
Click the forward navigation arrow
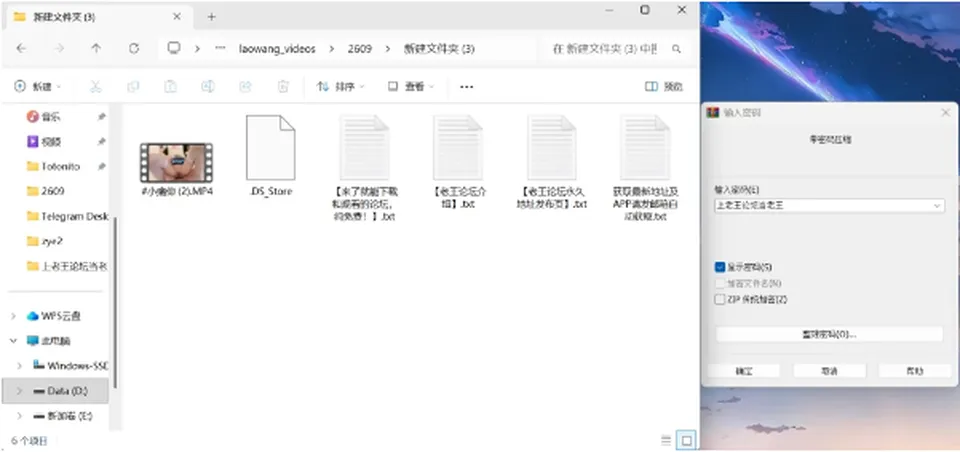[59, 48]
